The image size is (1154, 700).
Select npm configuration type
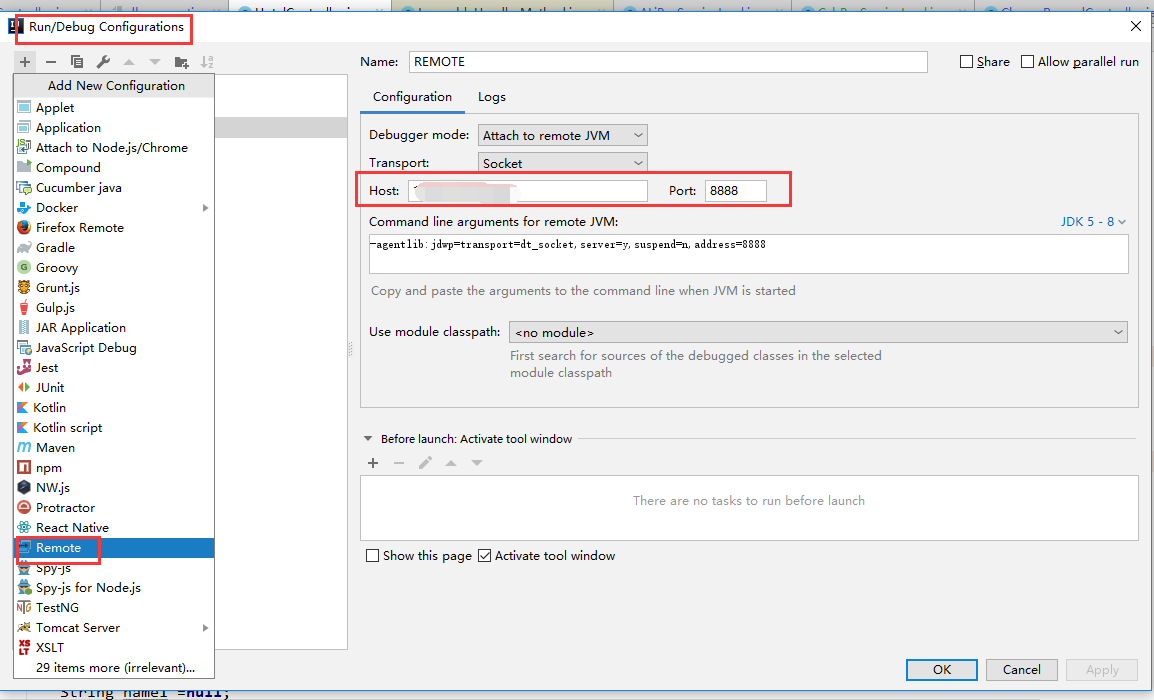click(114, 467)
